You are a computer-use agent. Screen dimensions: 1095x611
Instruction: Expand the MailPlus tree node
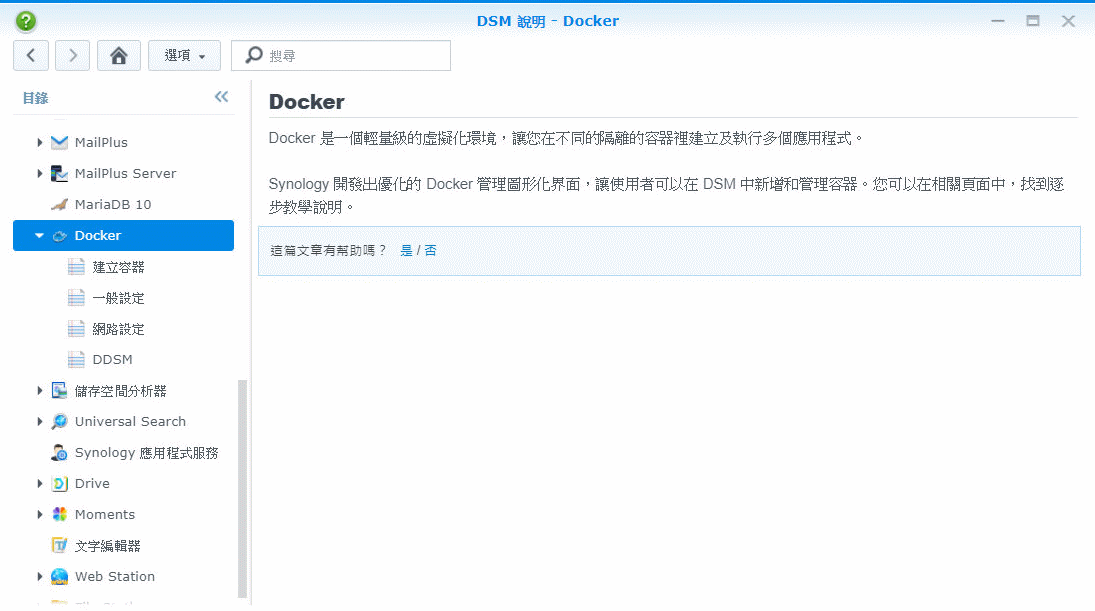(x=40, y=142)
